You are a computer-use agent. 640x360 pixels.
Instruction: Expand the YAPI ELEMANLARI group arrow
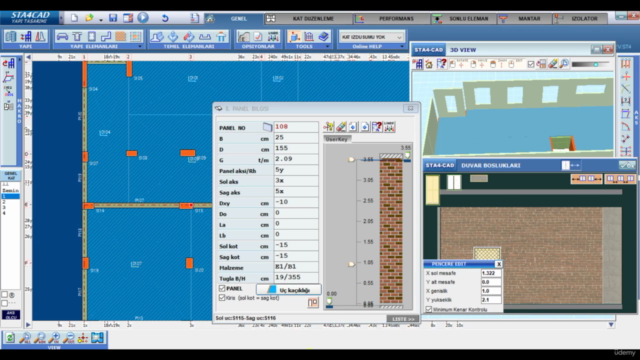(x=140, y=47)
